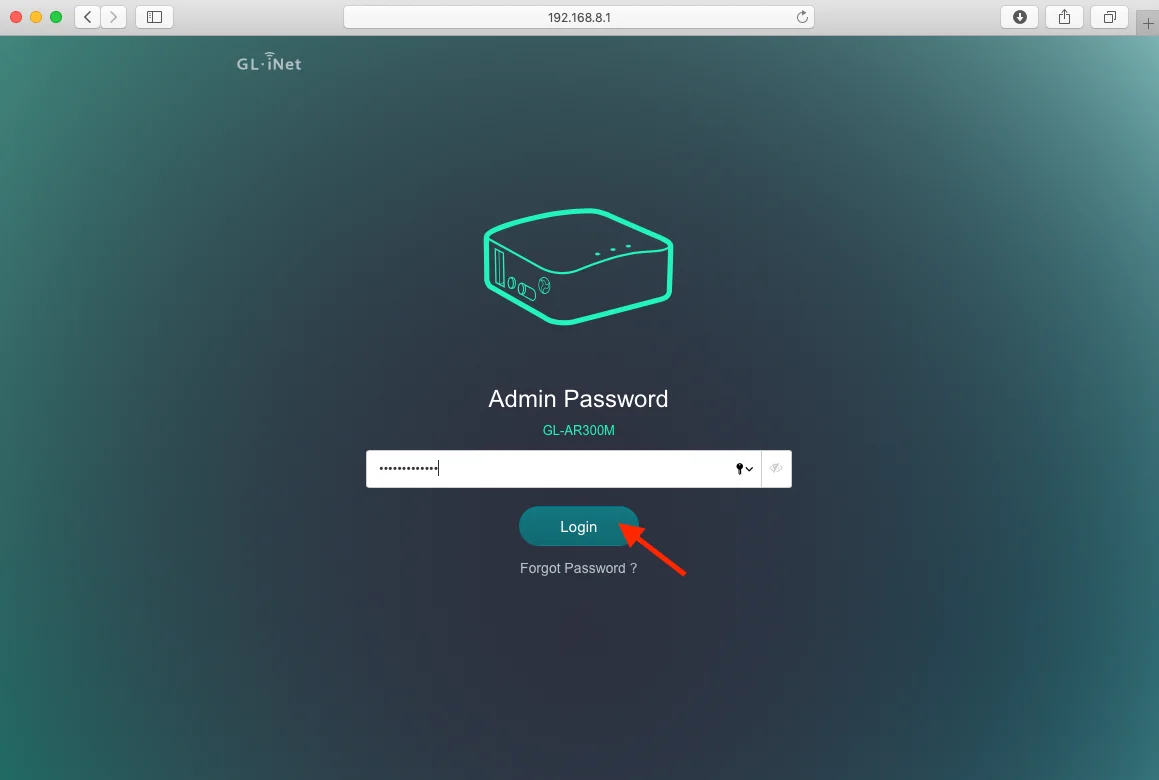Viewport: 1159px width, 780px height.
Task: Click the router illustration
Action: click(x=578, y=267)
